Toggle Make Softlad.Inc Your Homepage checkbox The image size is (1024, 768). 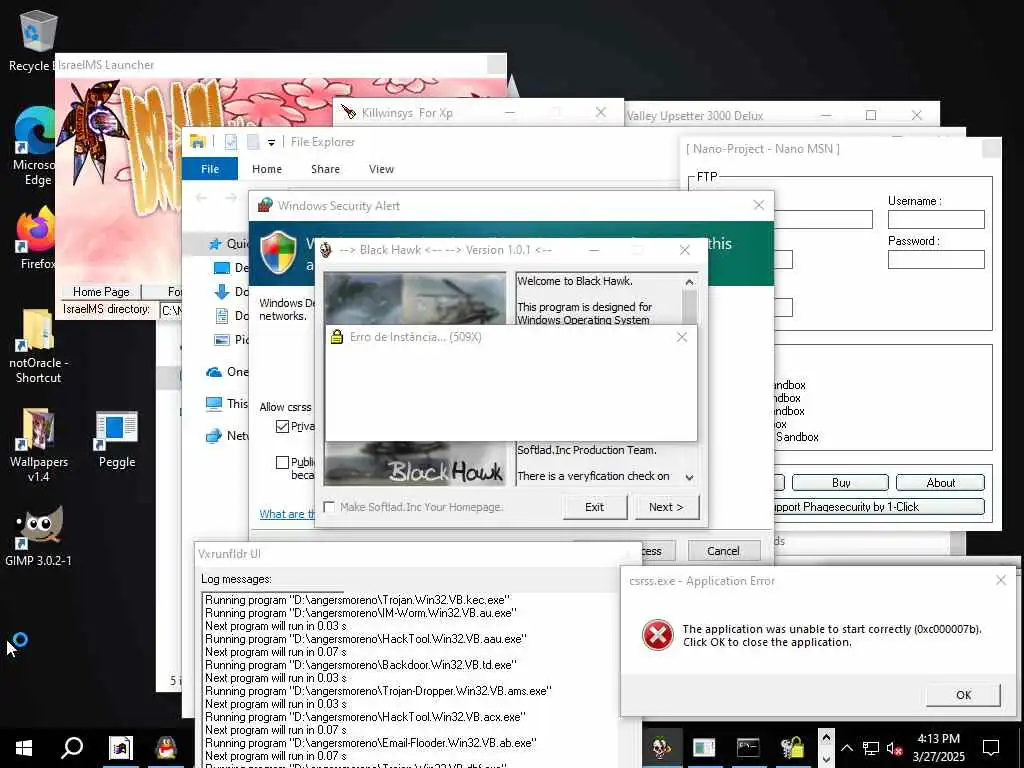click(329, 507)
